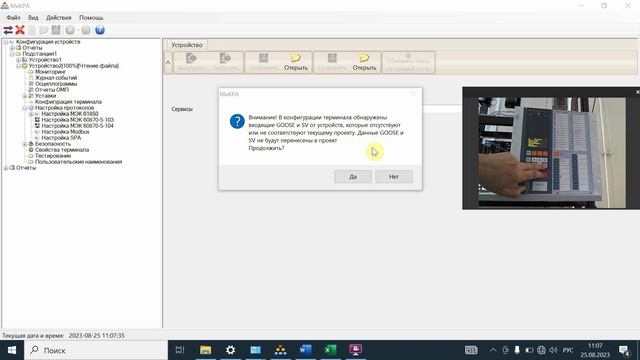Click the Windows Start button
Screen dimensions: 640x360
(12, 350)
